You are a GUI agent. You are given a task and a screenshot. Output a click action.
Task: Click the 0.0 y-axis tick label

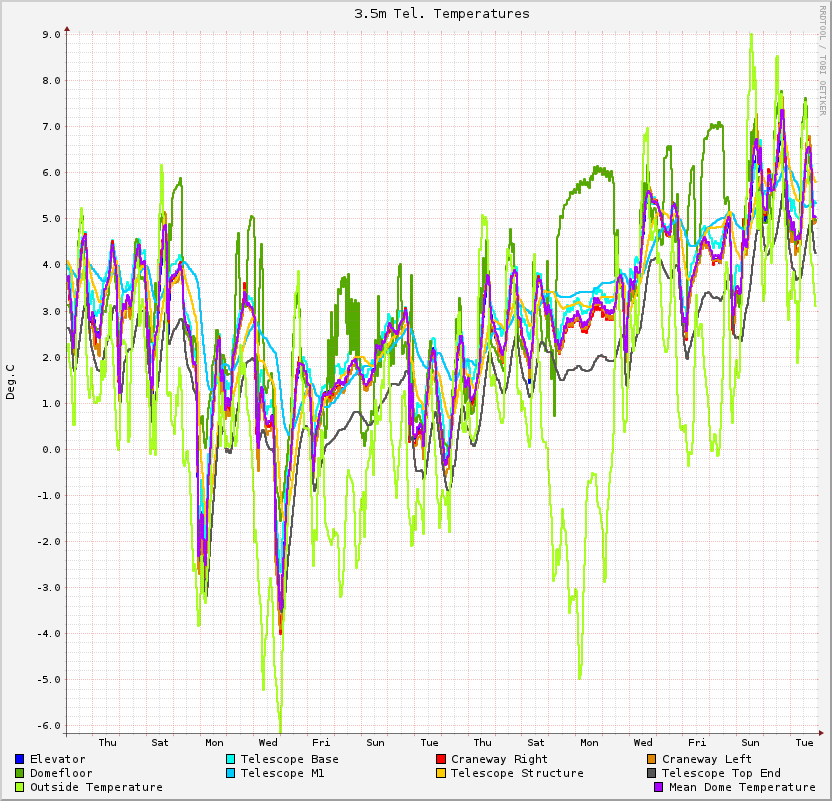point(51,449)
